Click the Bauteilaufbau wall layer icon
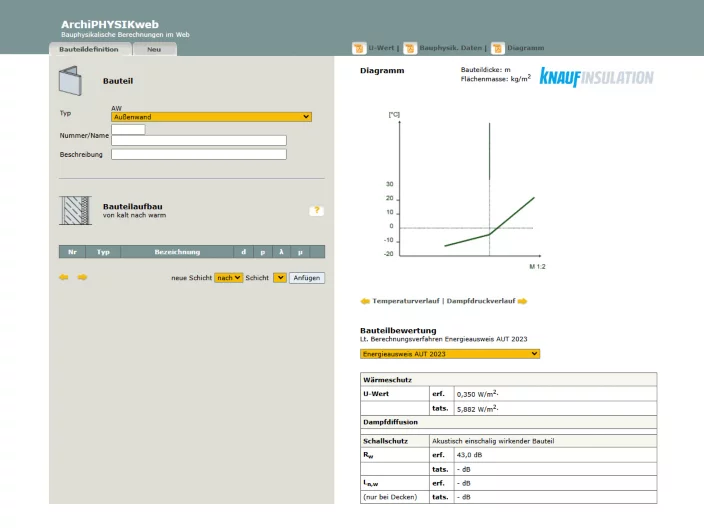 pos(75,210)
